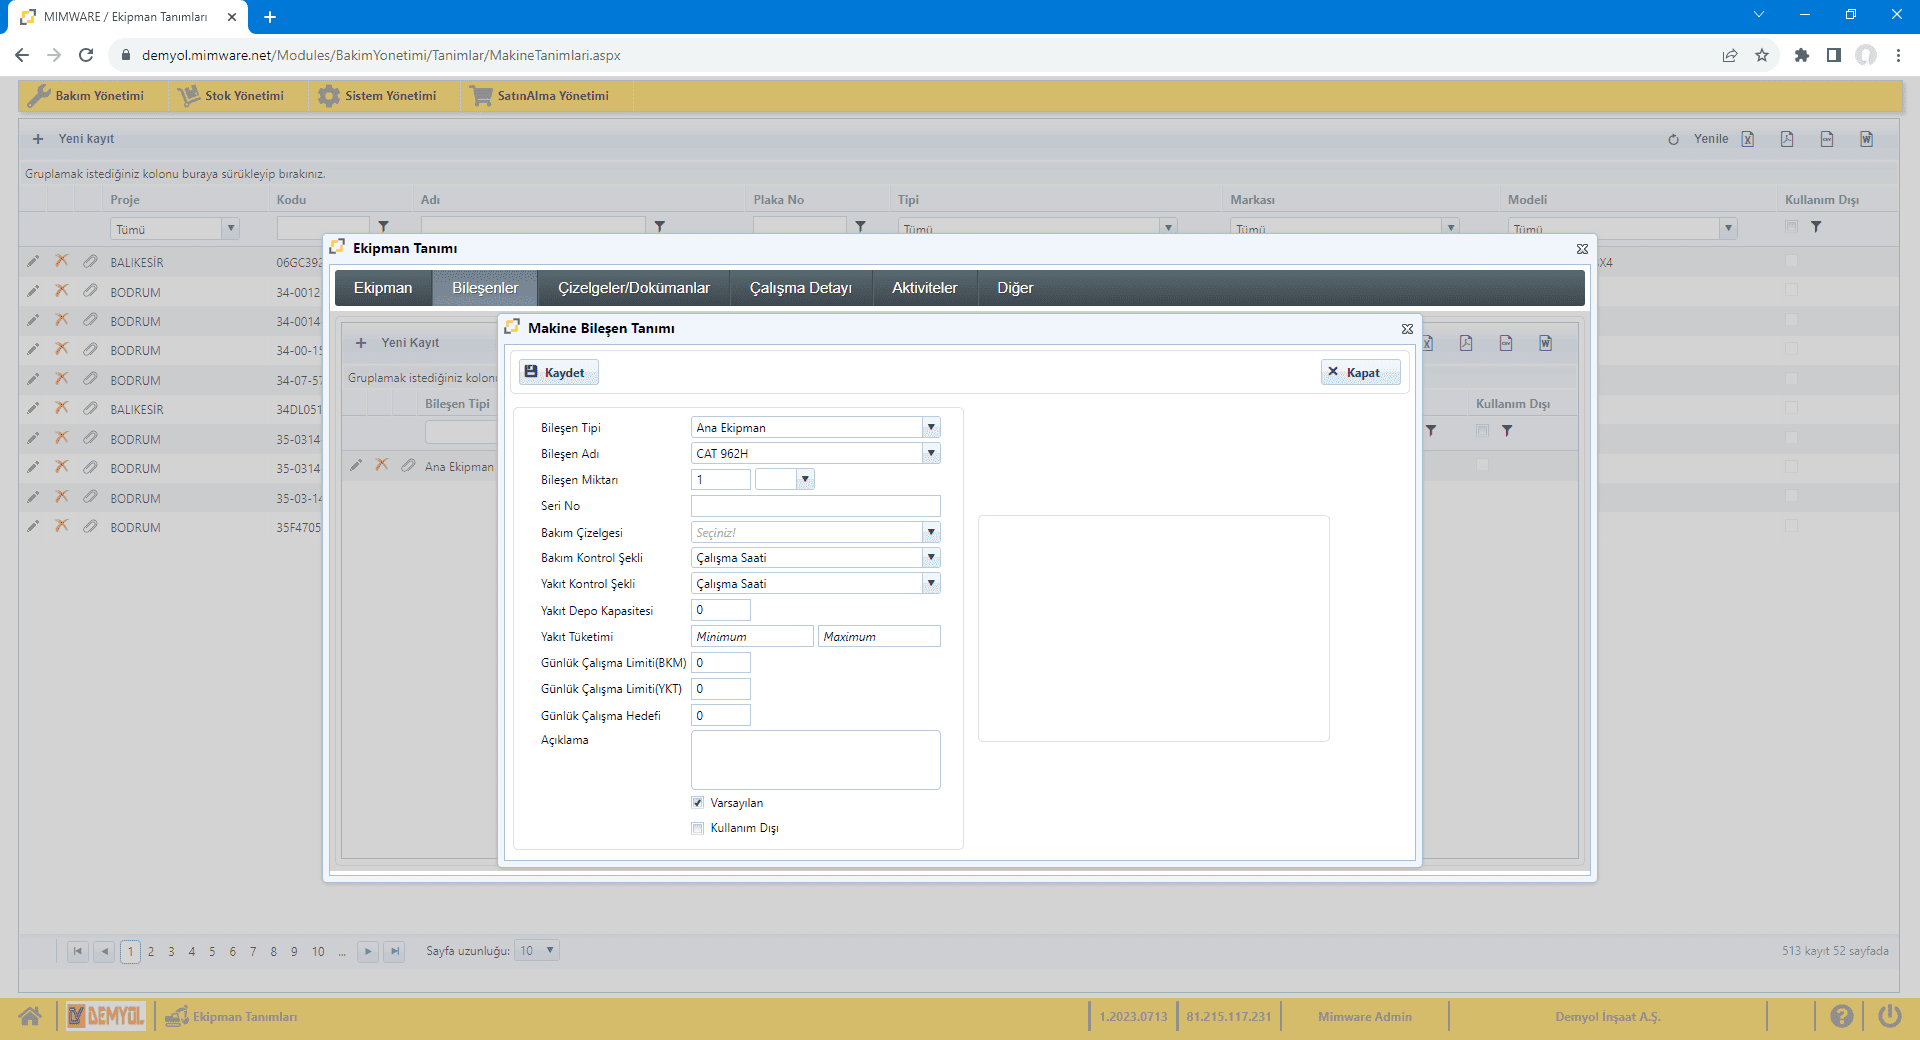Expand the Bileşen Tipi dropdown

coord(931,428)
